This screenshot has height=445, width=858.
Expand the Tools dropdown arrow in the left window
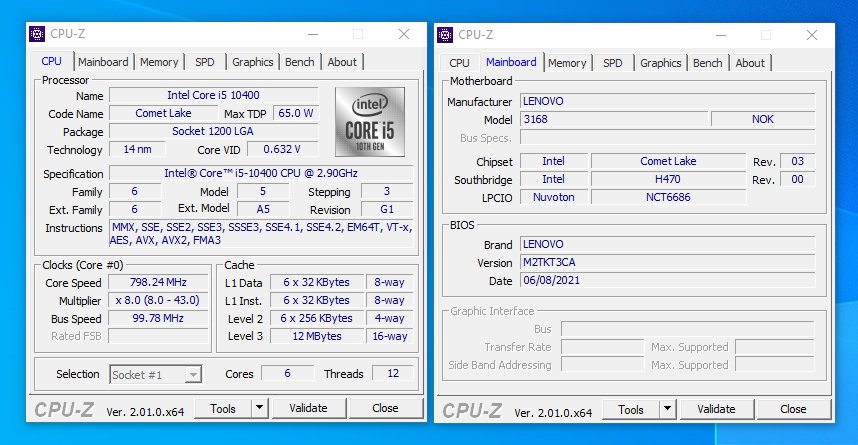[259, 408]
